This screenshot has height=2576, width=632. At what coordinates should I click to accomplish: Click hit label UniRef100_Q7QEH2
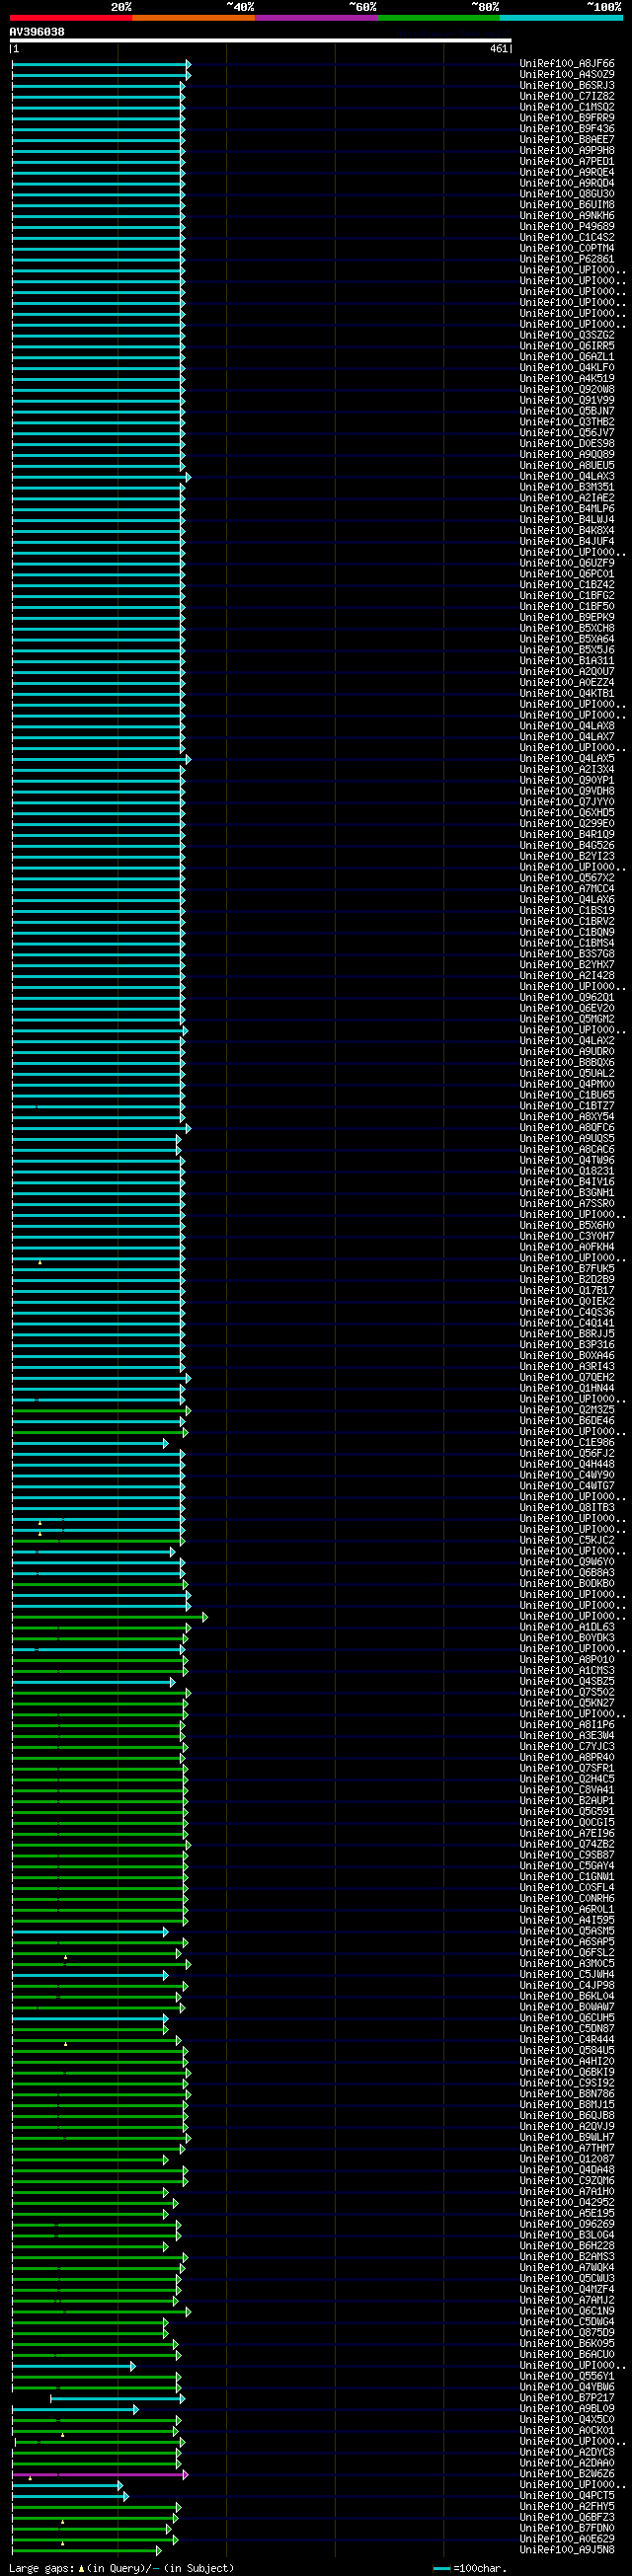(x=567, y=1377)
